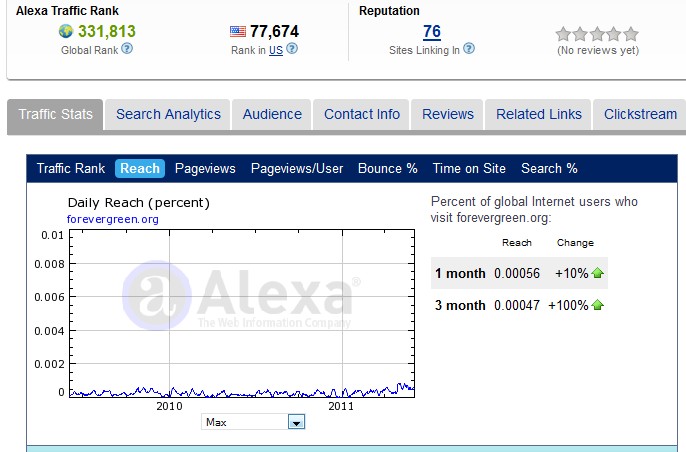Open the Contact Info tab
The image size is (686, 452).
click(x=362, y=115)
